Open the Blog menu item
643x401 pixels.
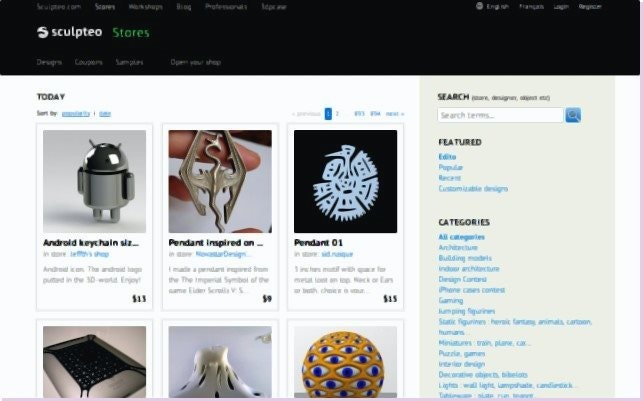pyautogui.click(x=184, y=7)
